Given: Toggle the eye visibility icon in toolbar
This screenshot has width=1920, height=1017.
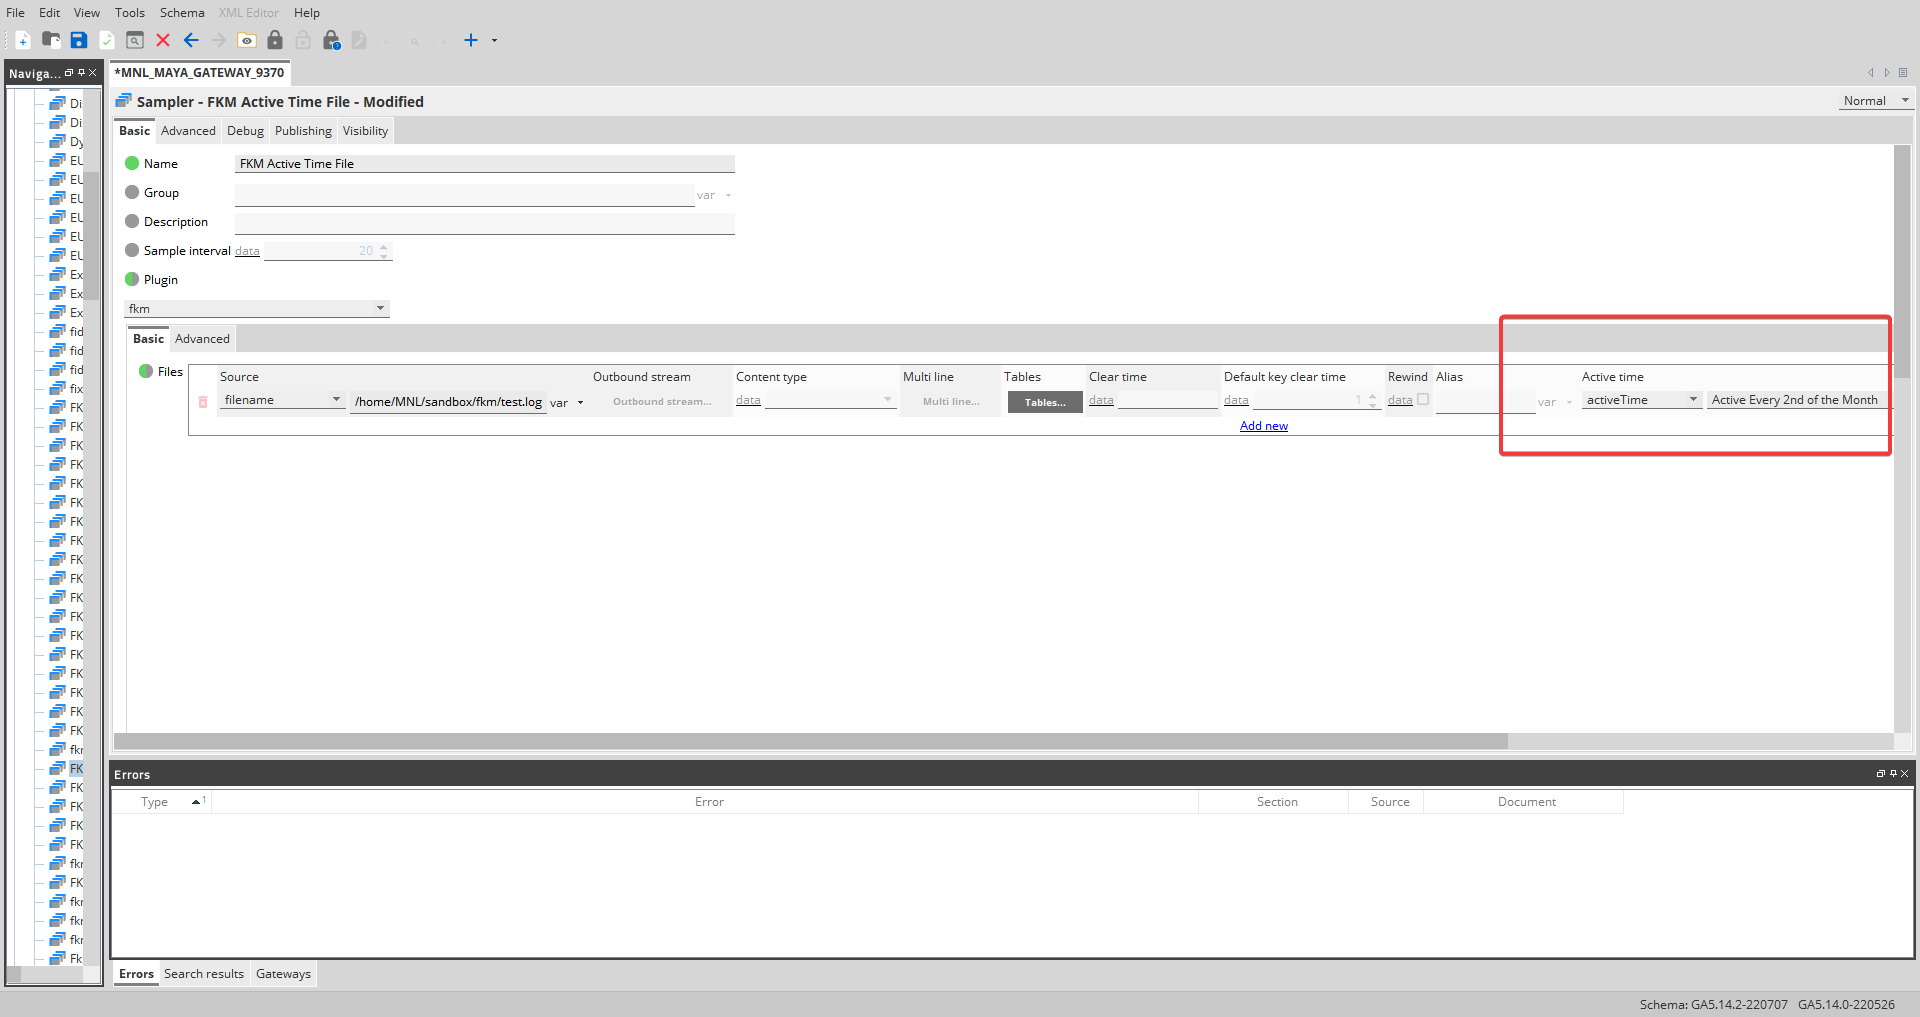Looking at the screenshot, I should click(x=247, y=40).
